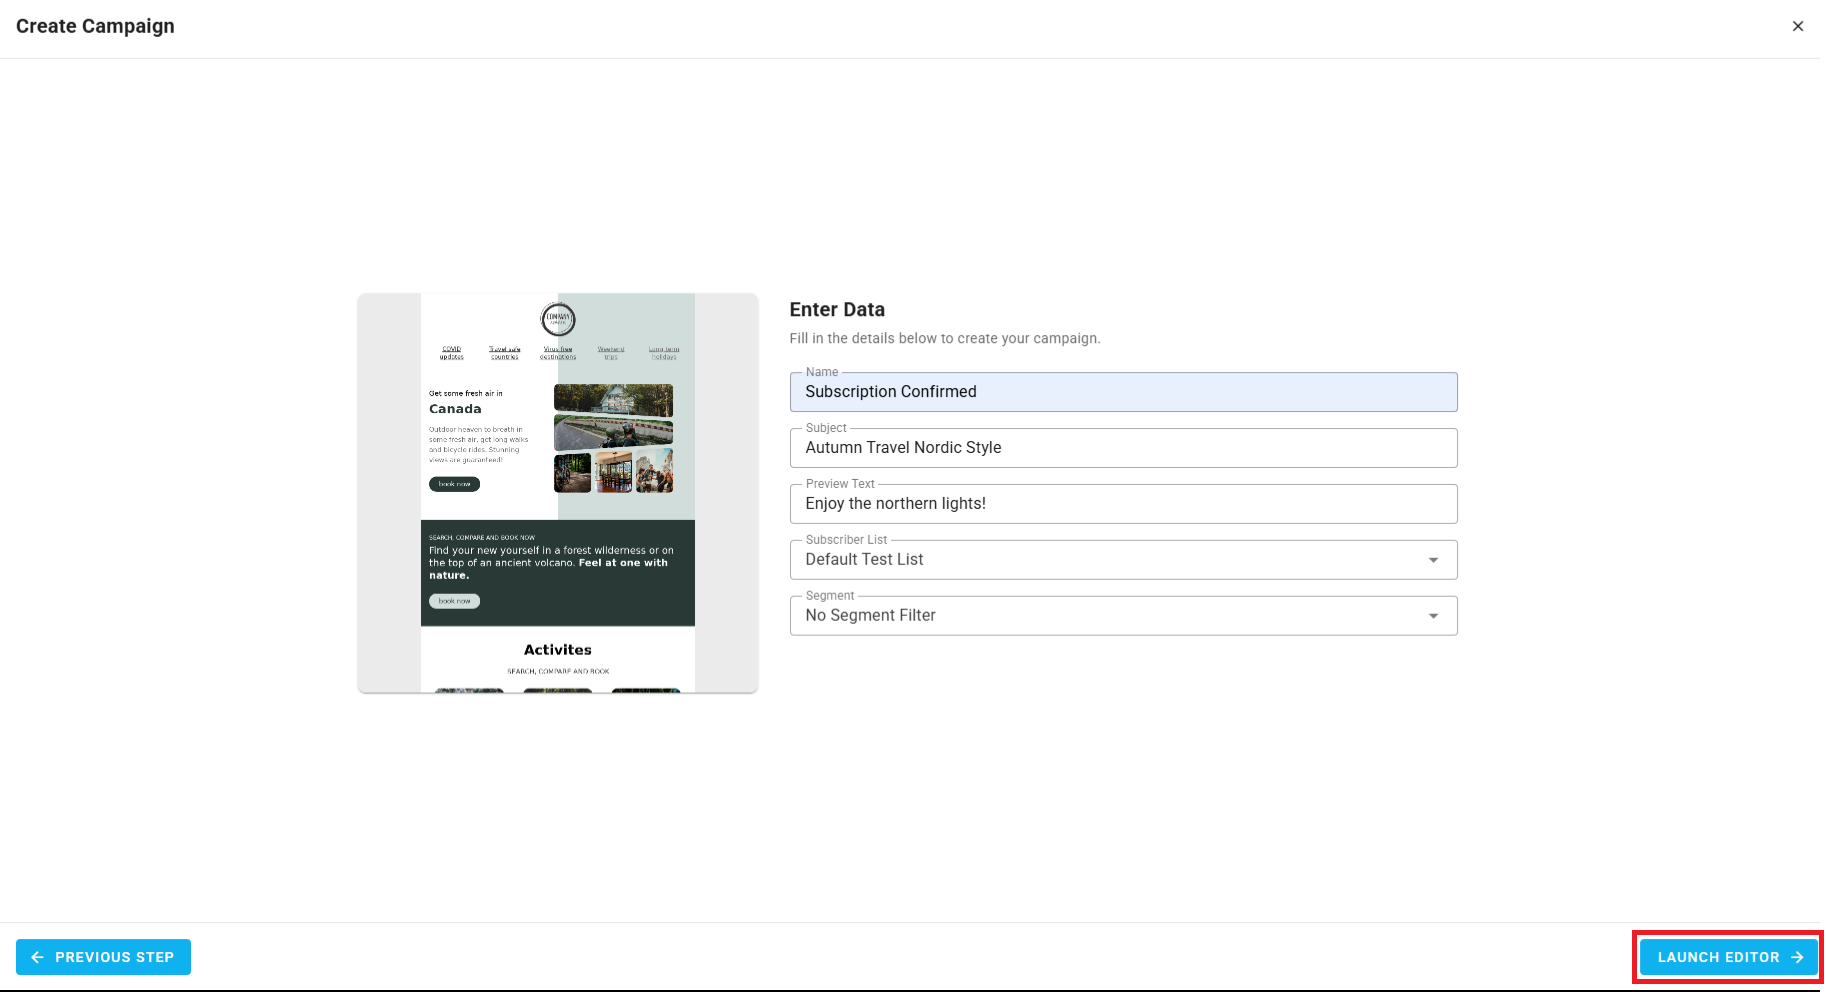The height and width of the screenshot is (992, 1826).
Task: Click the book now button under Canada
Action: (454, 484)
